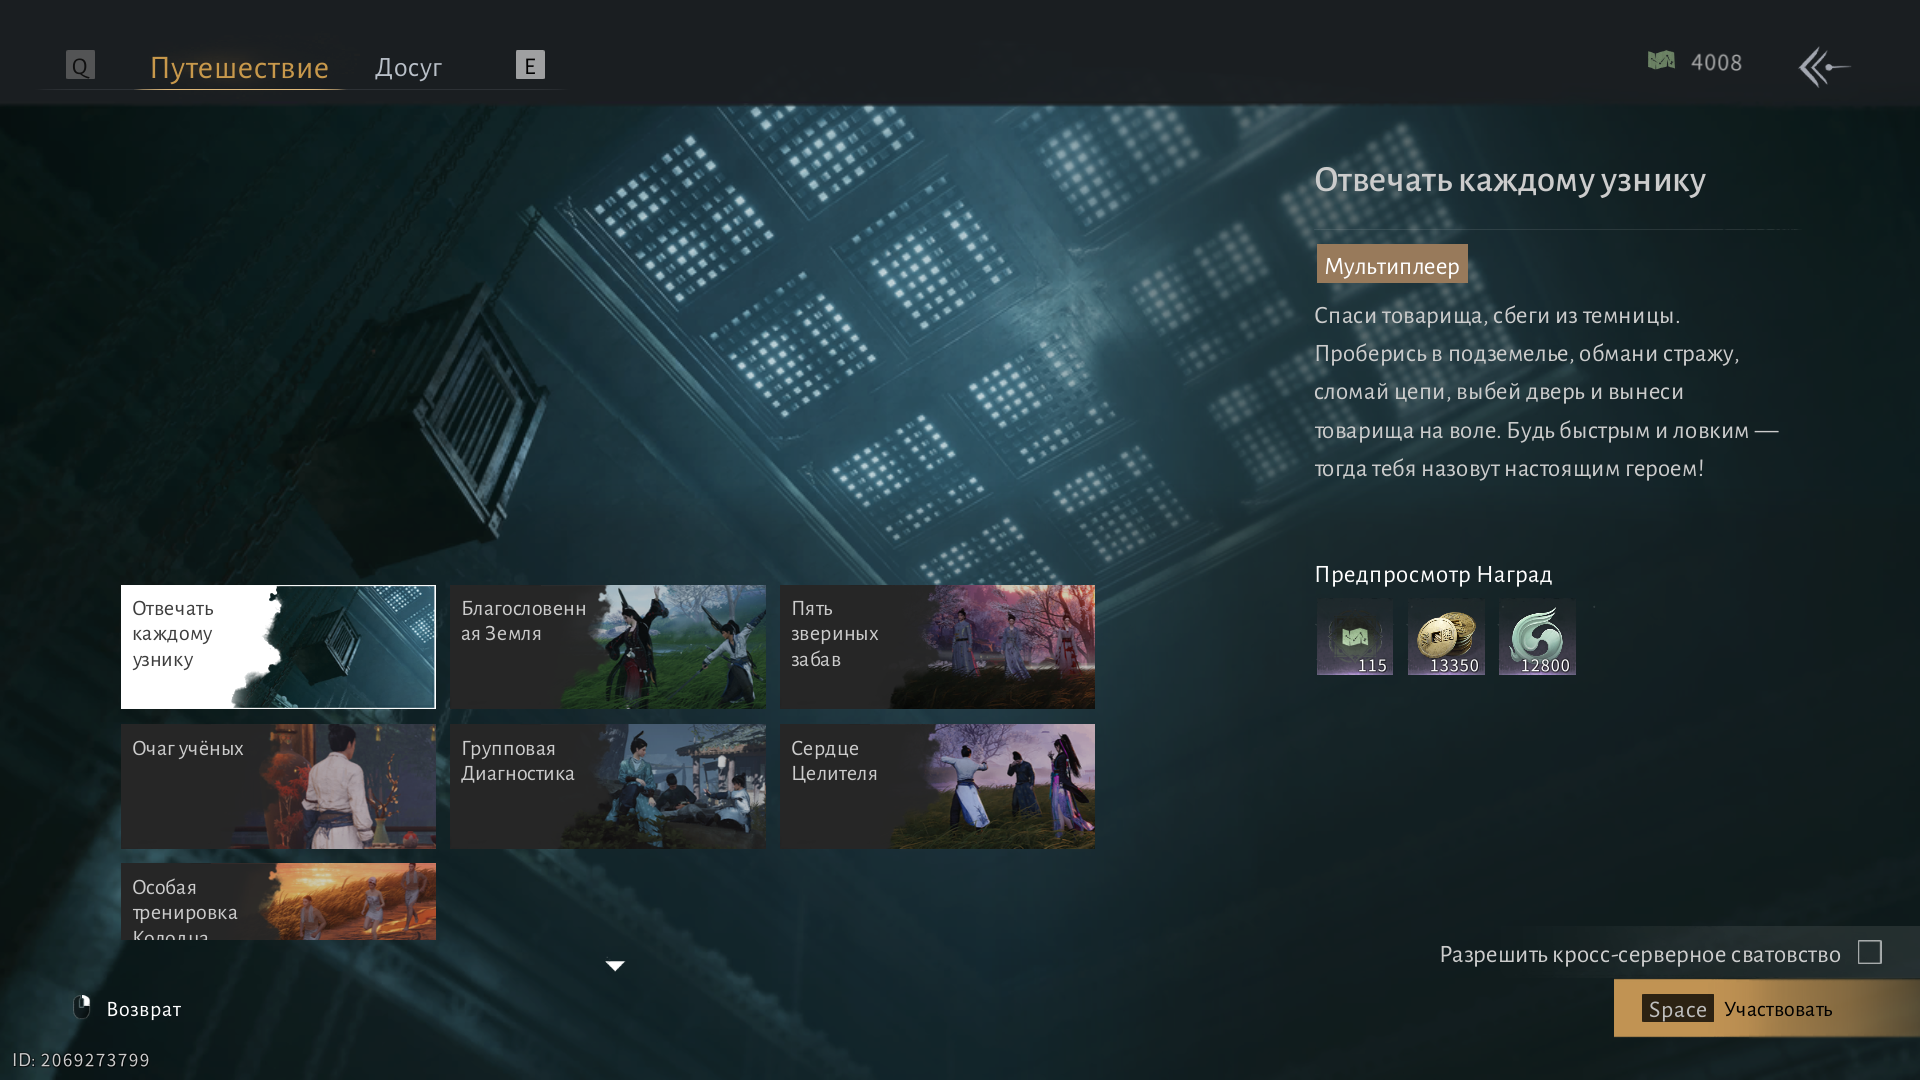Image resolution: width=1920 pixels, height=1080 pixels.
Task: Select the Пять звериных забав card
Action: tap(937, 647)
